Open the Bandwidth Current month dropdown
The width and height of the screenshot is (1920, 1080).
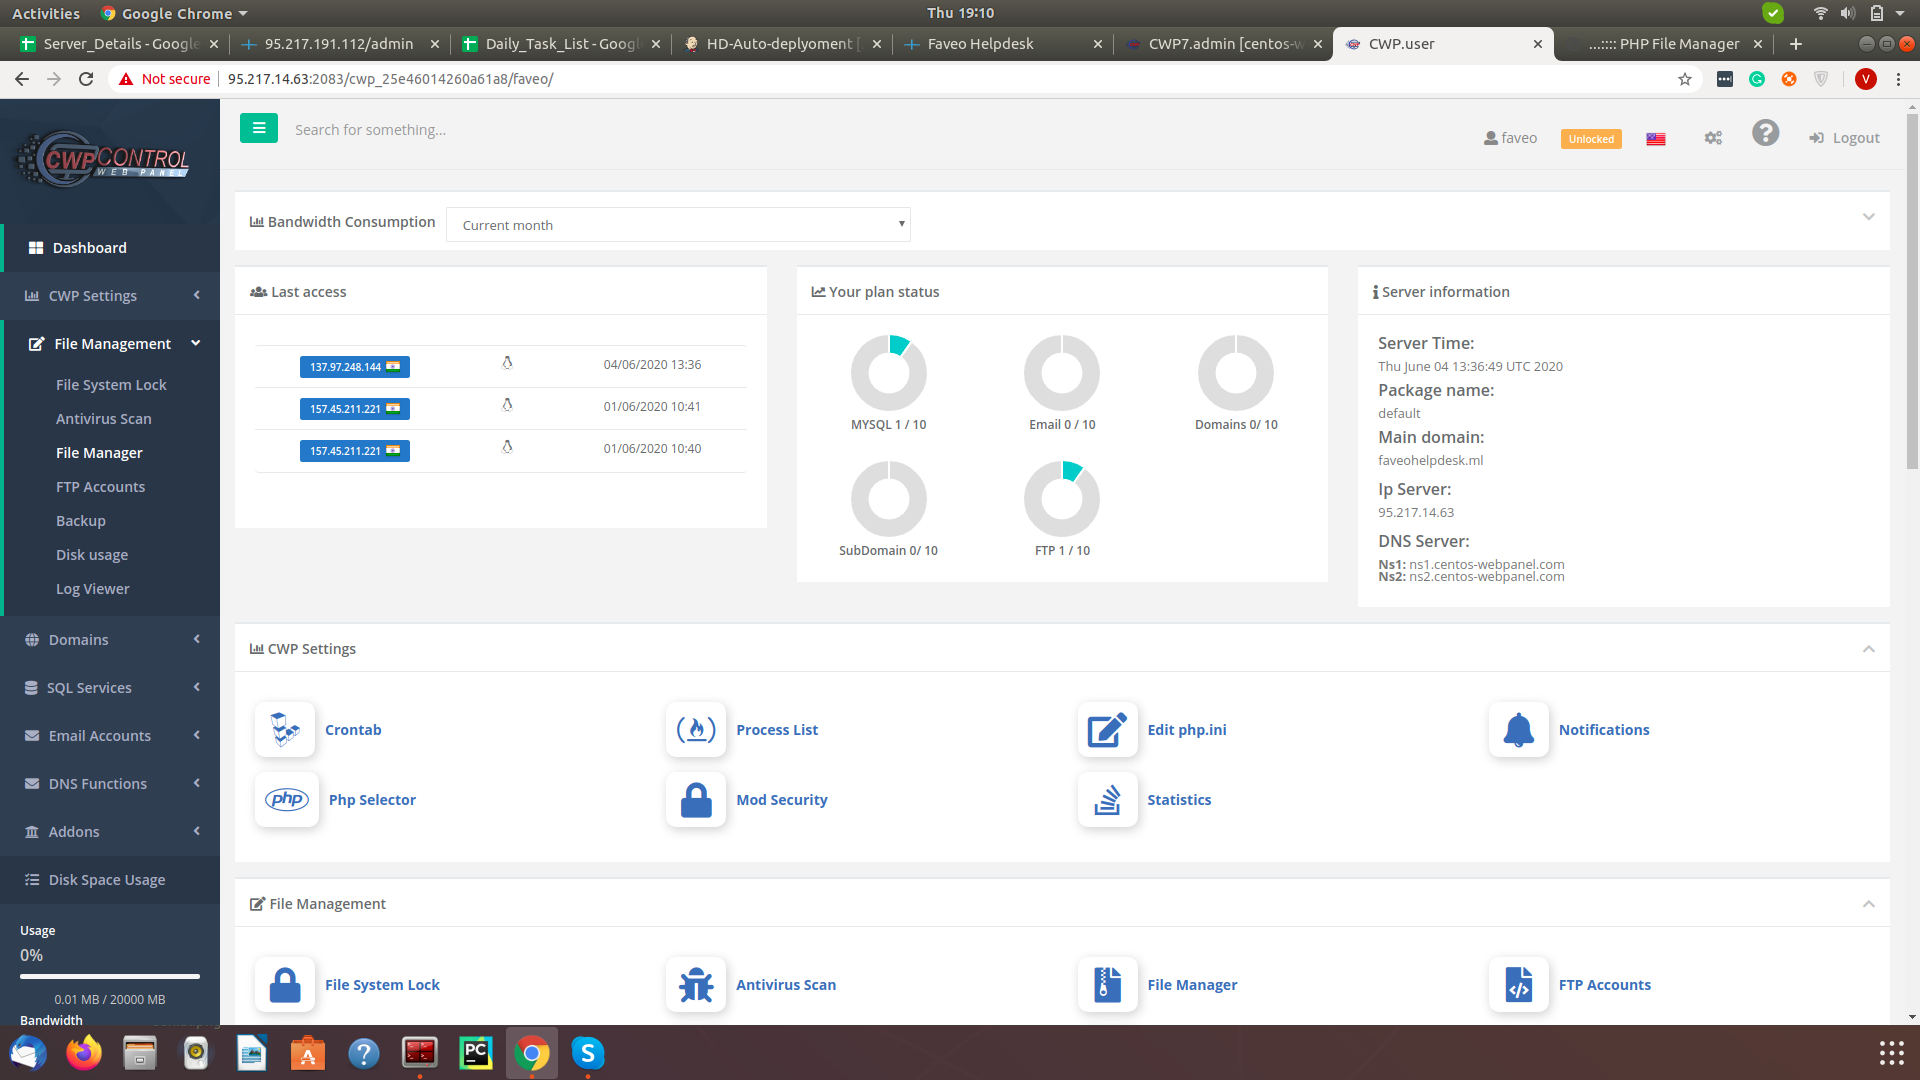[x=678, y=225]
